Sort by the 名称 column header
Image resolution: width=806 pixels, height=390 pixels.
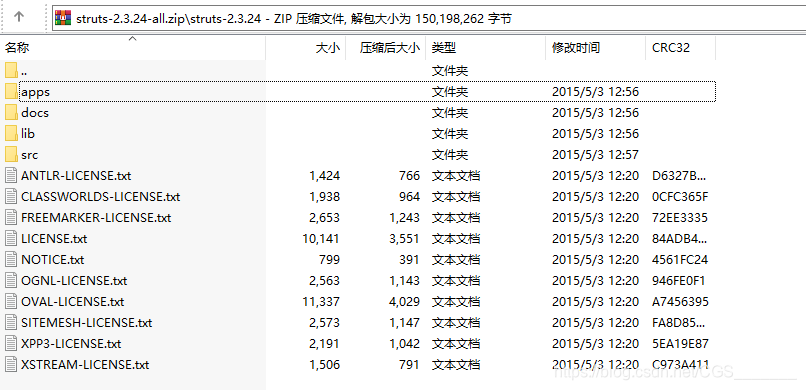tap(133, 48)
